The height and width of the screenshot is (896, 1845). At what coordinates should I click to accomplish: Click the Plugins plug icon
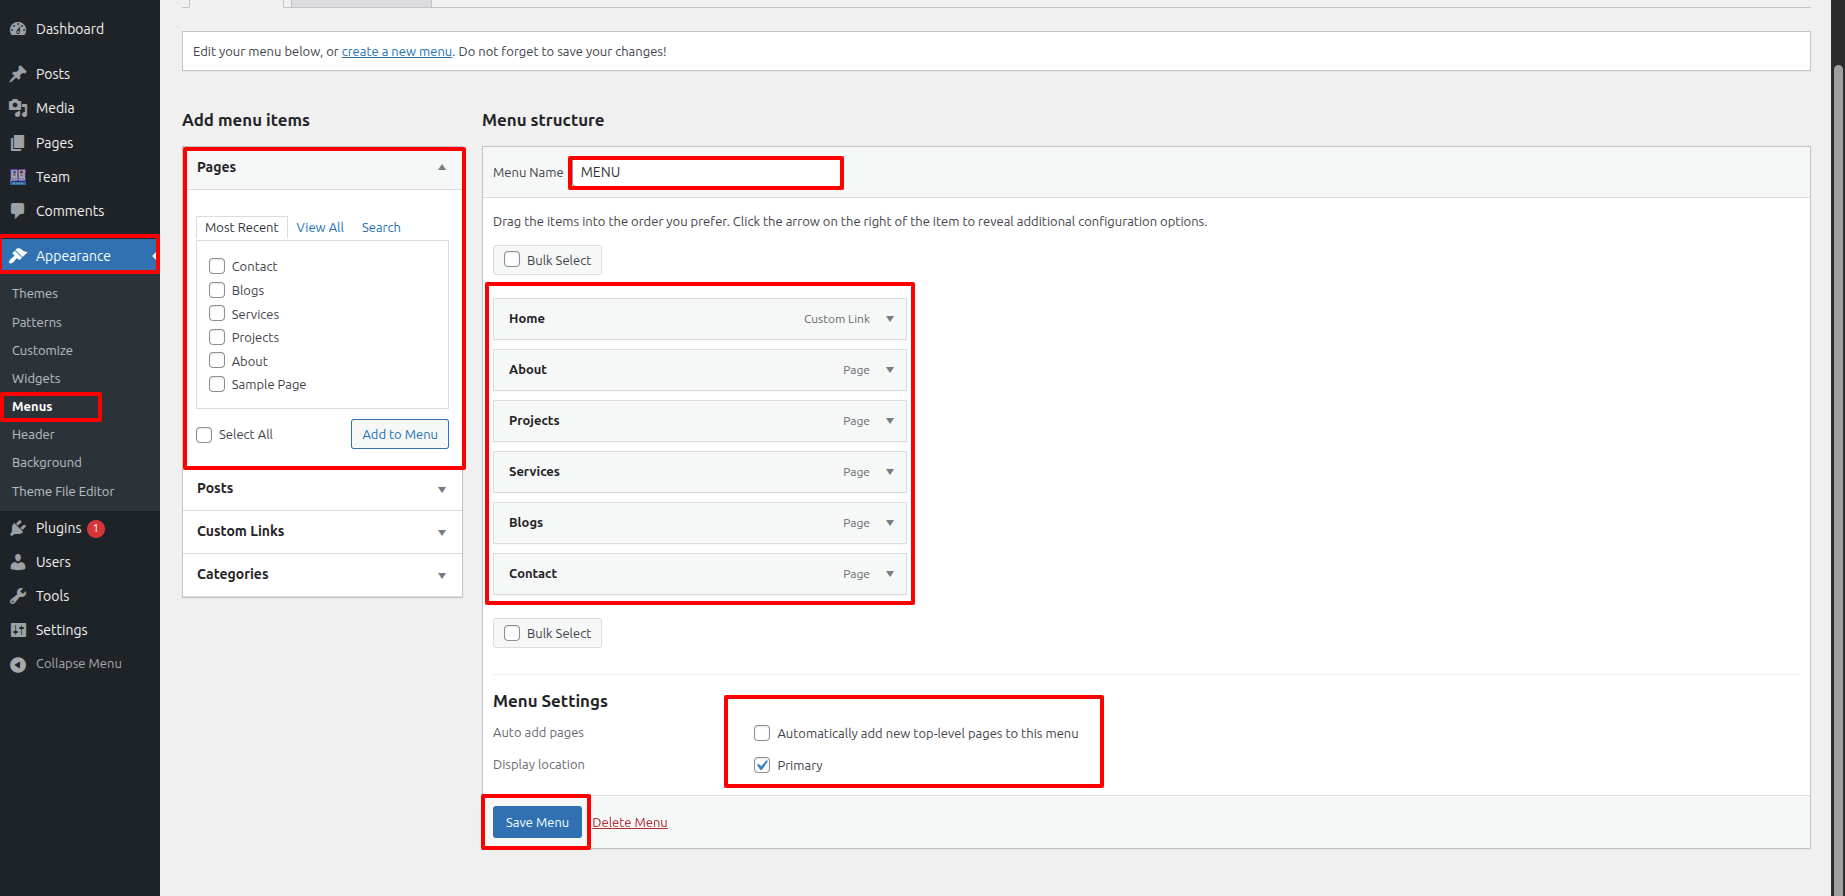[x=18, y=528]
